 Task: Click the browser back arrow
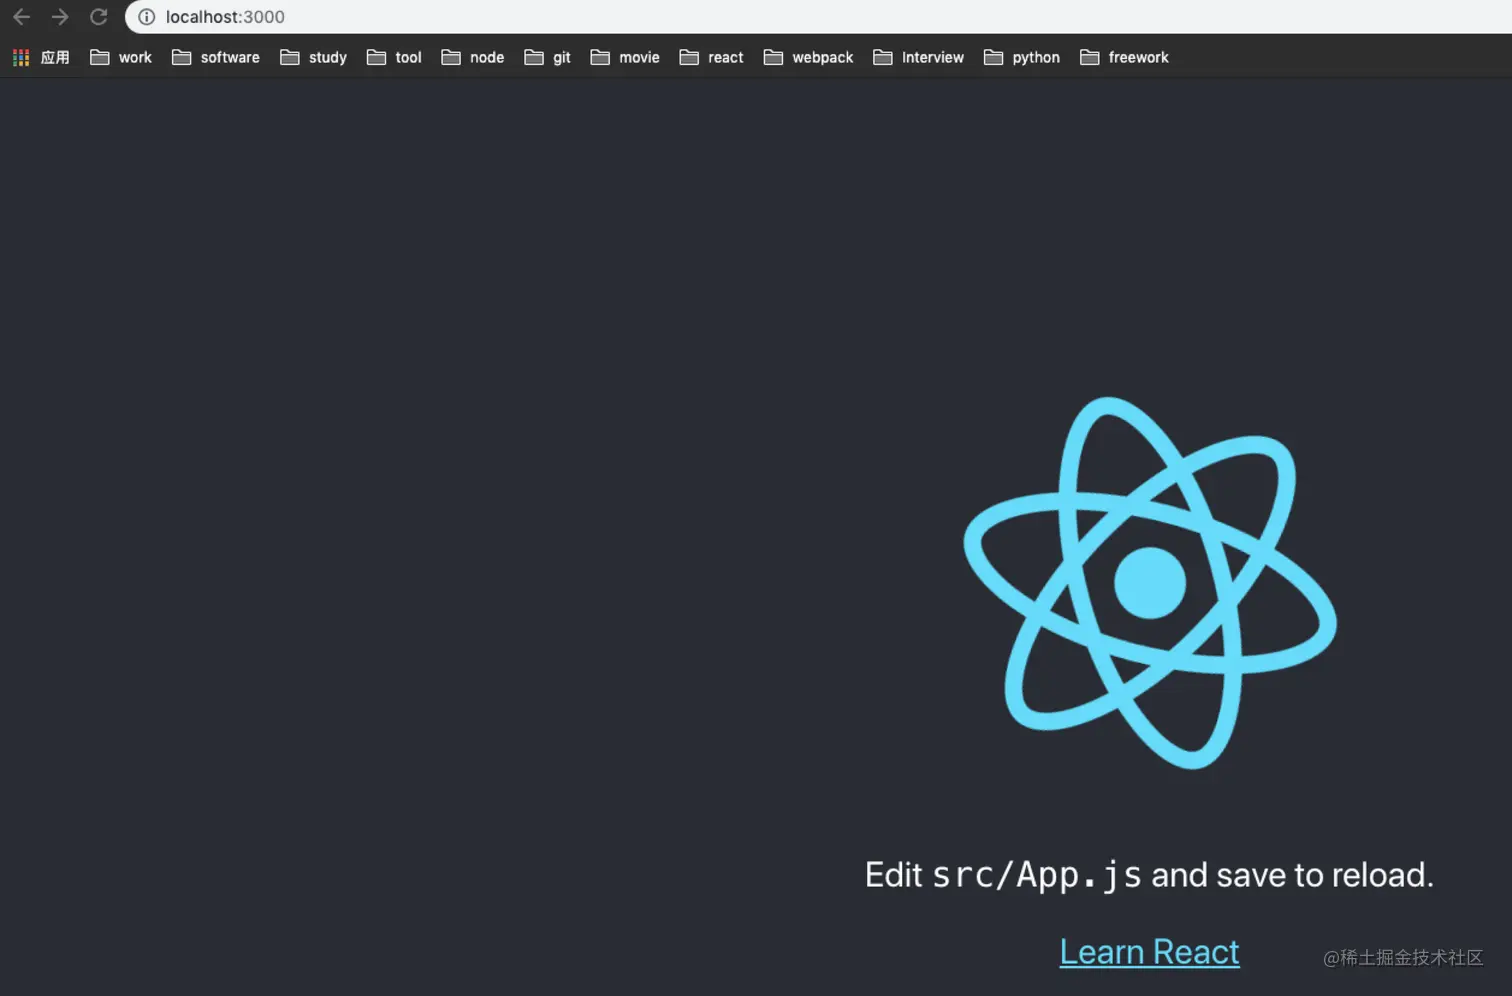point(21,17)
